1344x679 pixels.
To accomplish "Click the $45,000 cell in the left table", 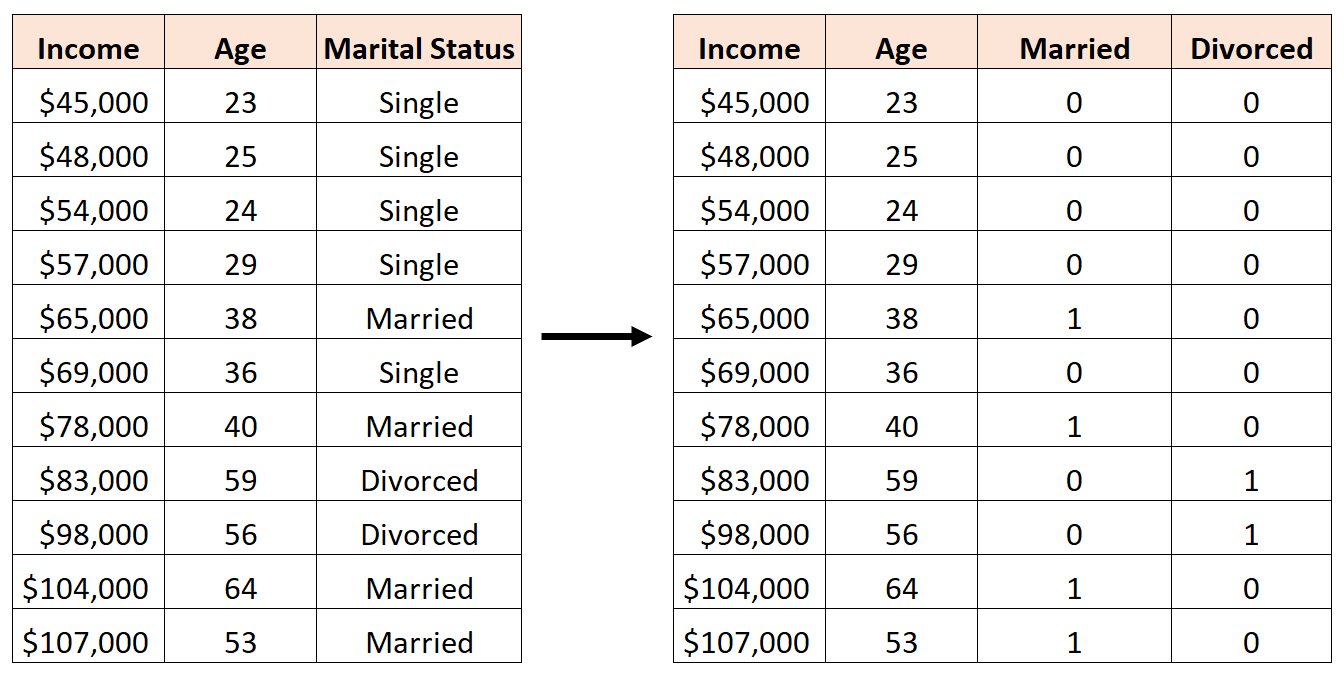I will pyautogui.click(x=93, y=103).
